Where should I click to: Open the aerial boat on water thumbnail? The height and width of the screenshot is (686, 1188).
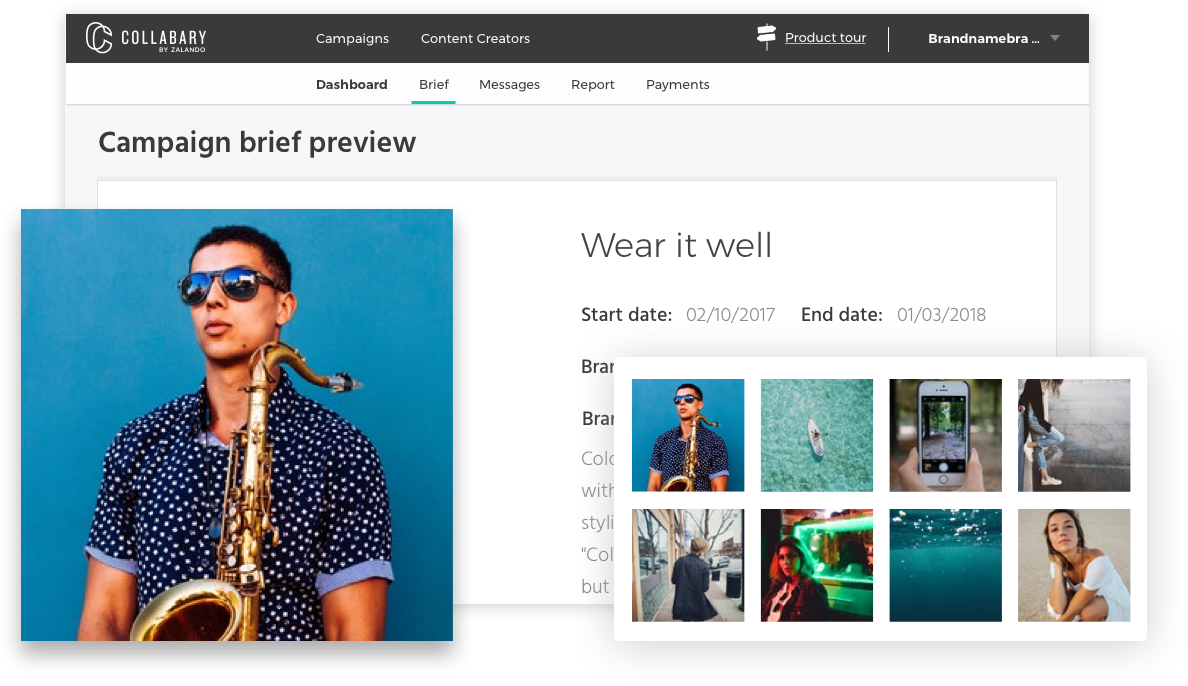[x=817, y=435]
